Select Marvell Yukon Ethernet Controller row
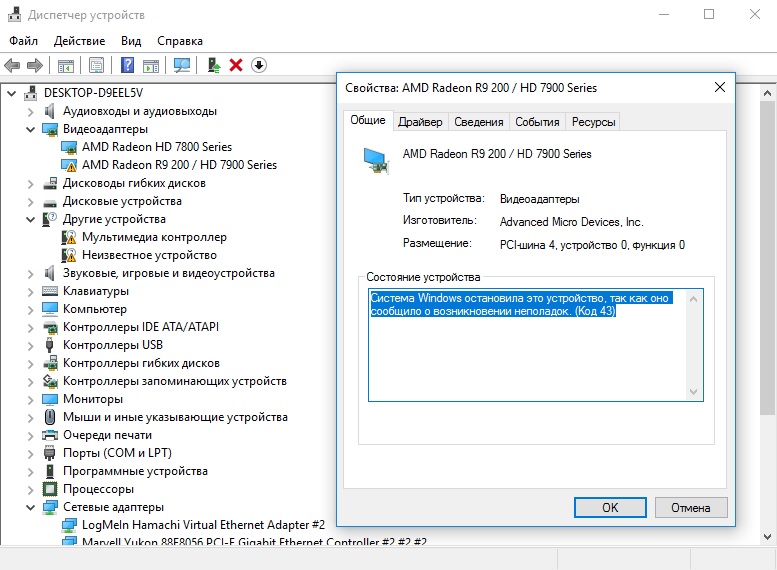Screen dimensions: 777x570 [254, 541]
